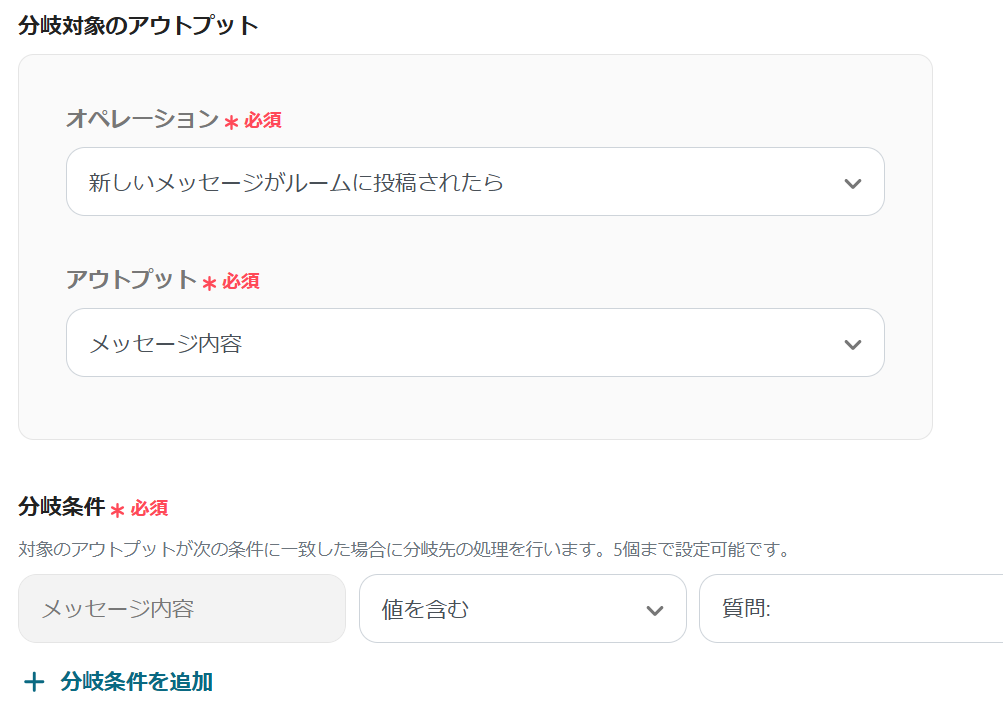Select the 必須 badge beside オペレーション
Viewport: 1003px width, 704px height.
click(263, 121)
